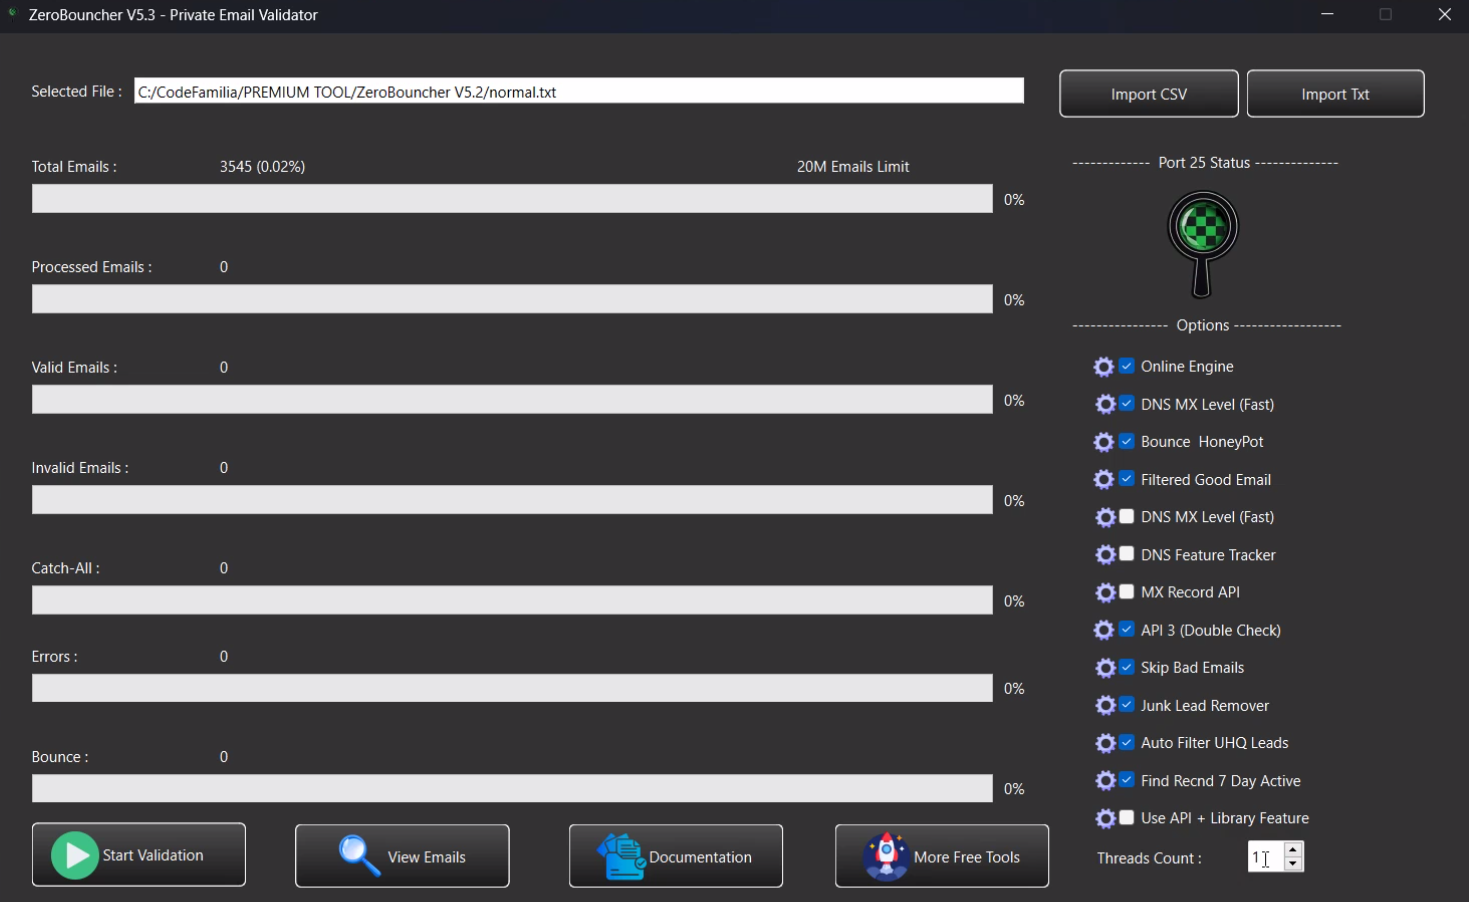Screen dimensions: 1469x902
Task: Uncheck Skip Bad Emails
Action: click(x=1127, y=667)
